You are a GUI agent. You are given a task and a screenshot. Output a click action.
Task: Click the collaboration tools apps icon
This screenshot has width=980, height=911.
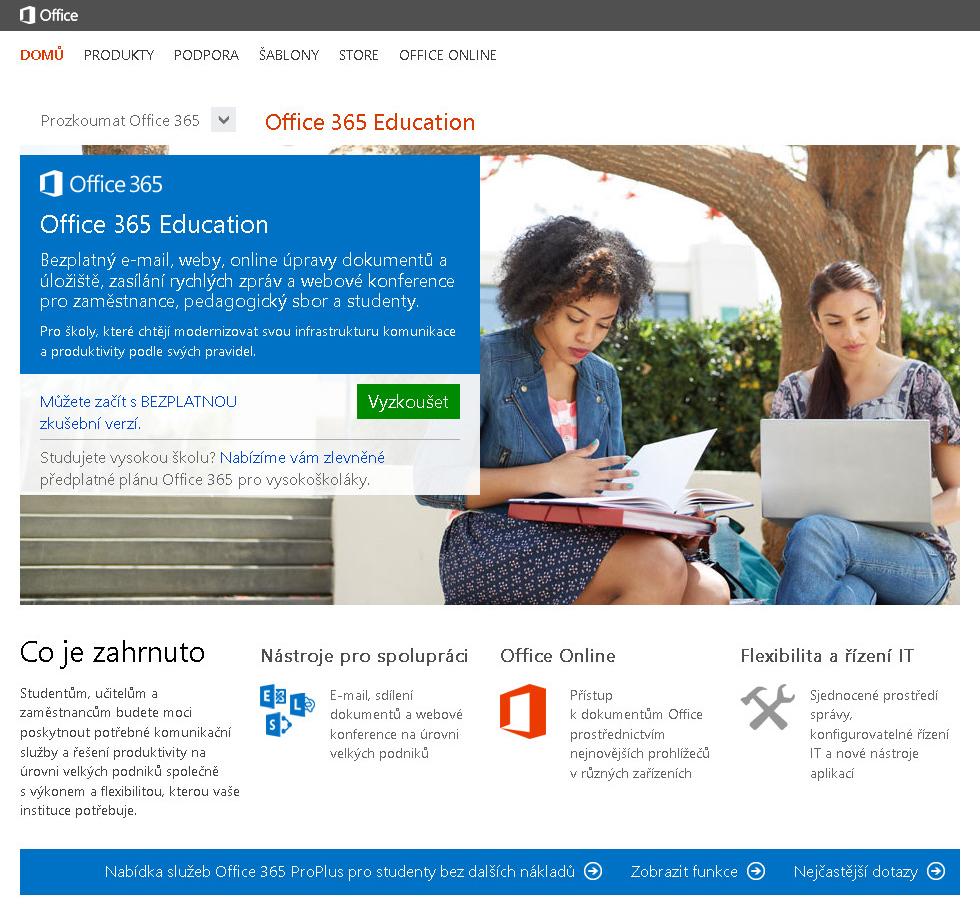point(287,710)
